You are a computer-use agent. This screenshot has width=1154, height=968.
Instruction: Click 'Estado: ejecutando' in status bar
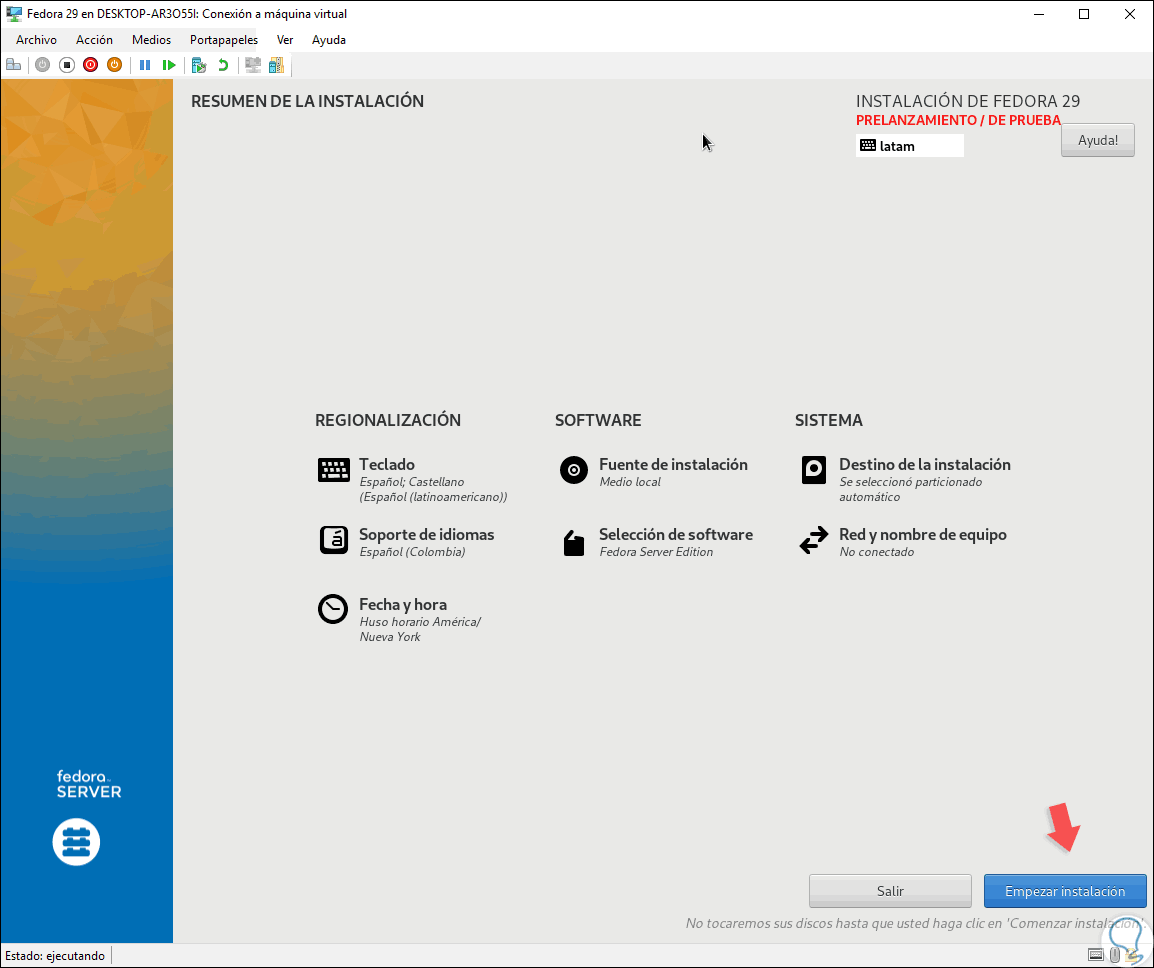[x=55, y=955]
